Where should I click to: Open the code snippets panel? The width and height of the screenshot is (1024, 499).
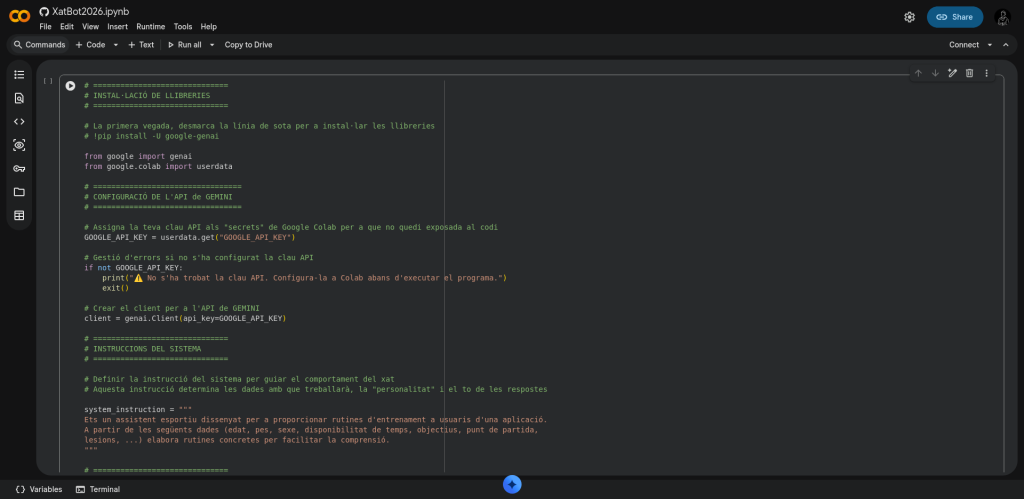tap(19, 121)
